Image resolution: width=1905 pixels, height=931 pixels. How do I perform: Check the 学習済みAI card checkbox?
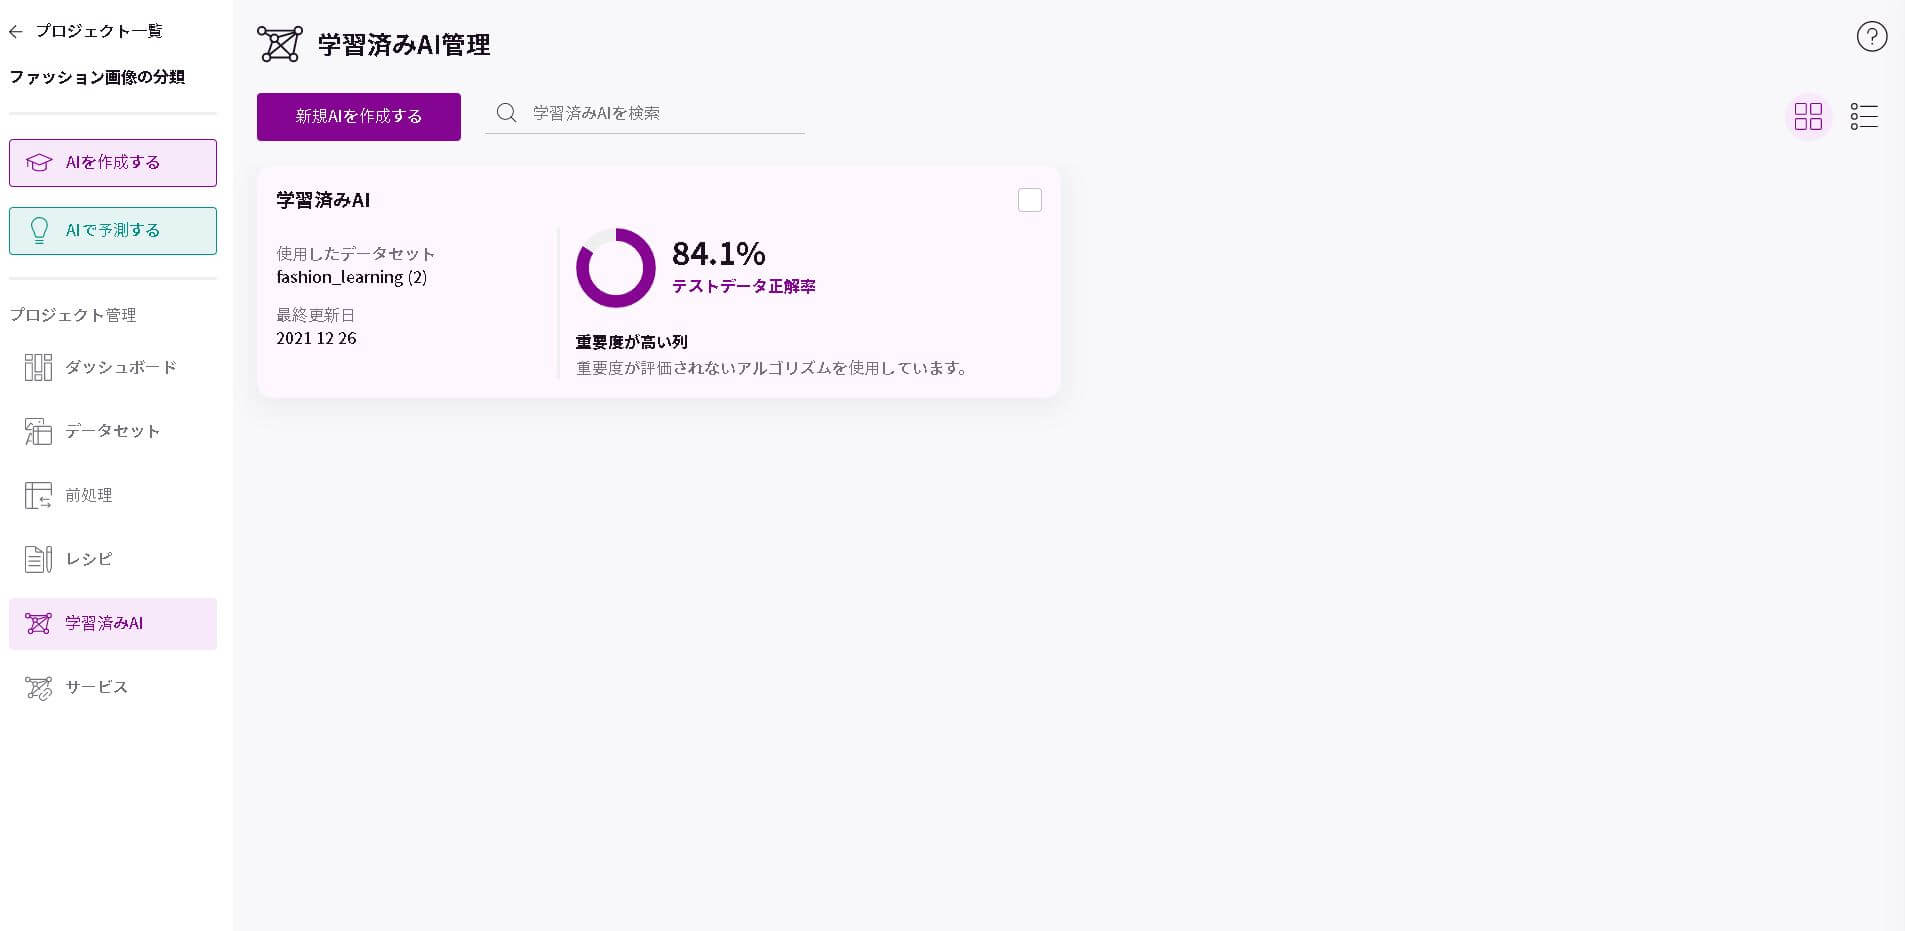[x=1029, y=200]
